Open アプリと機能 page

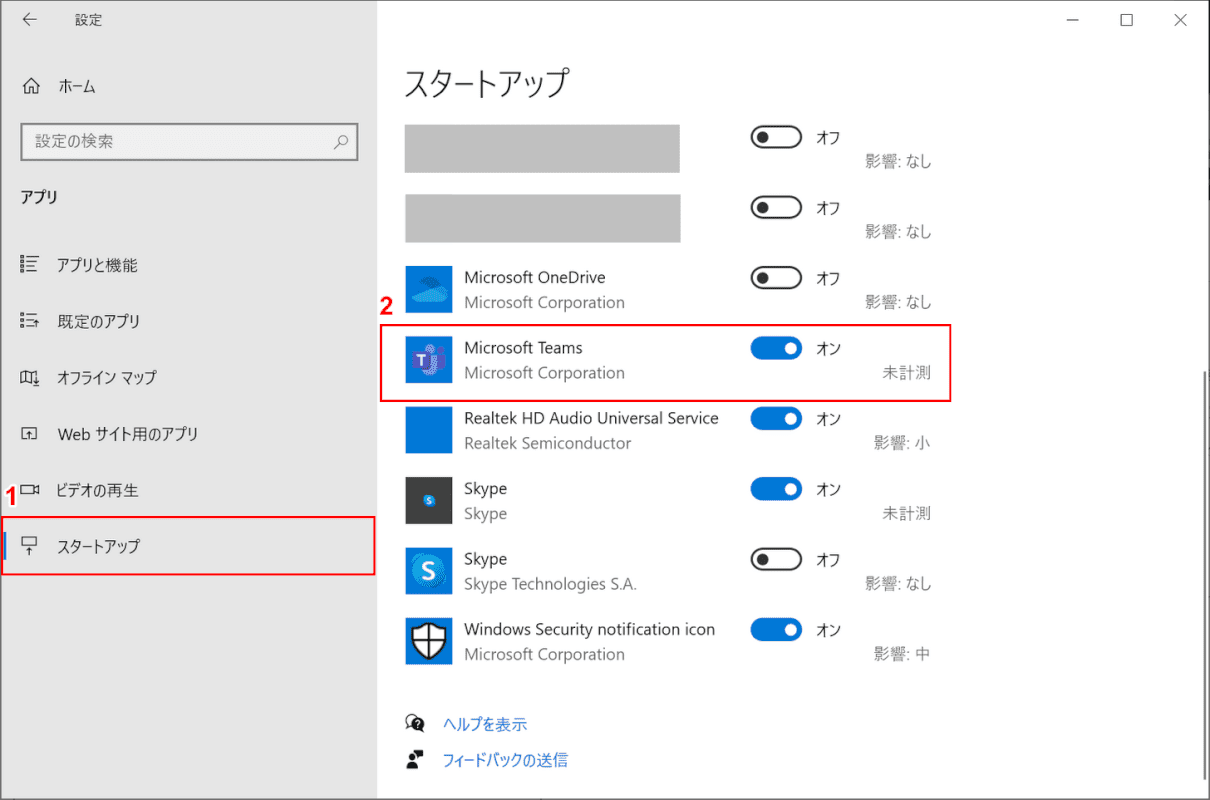[188, 265]
